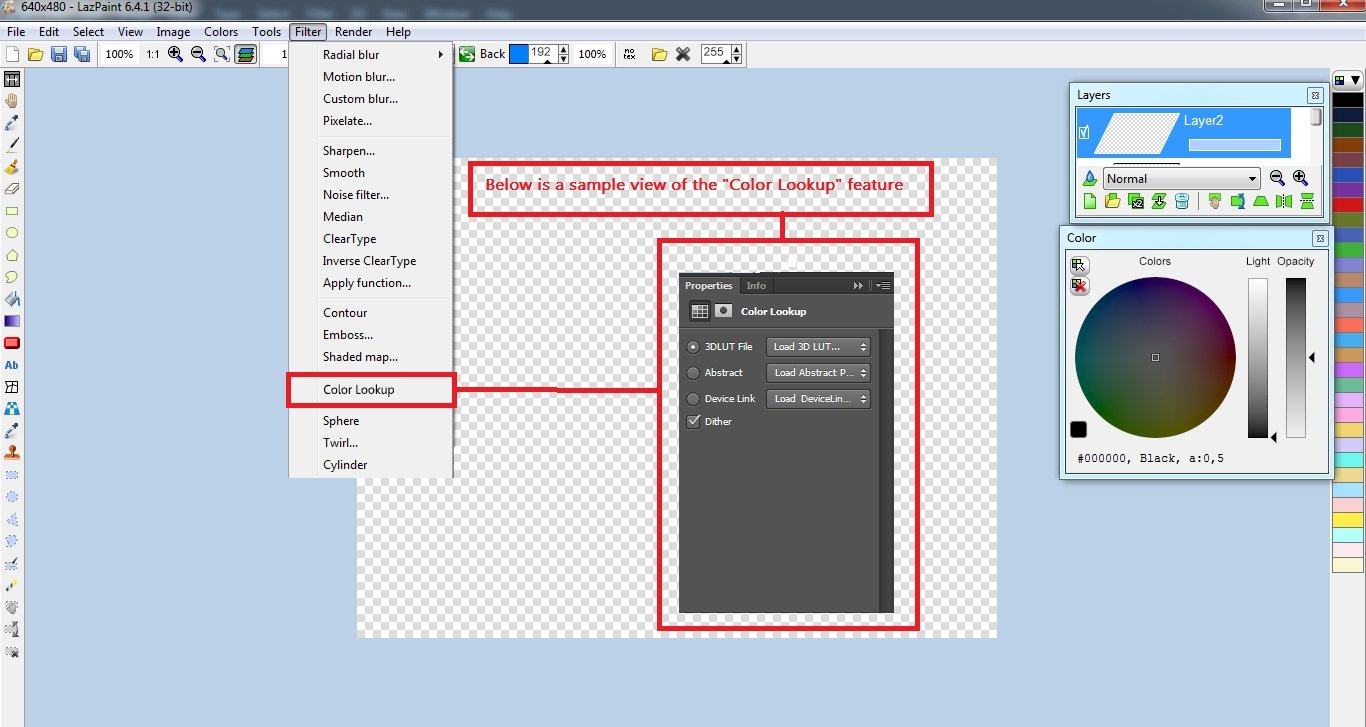Select the Hand tool

tap(12, 101)
